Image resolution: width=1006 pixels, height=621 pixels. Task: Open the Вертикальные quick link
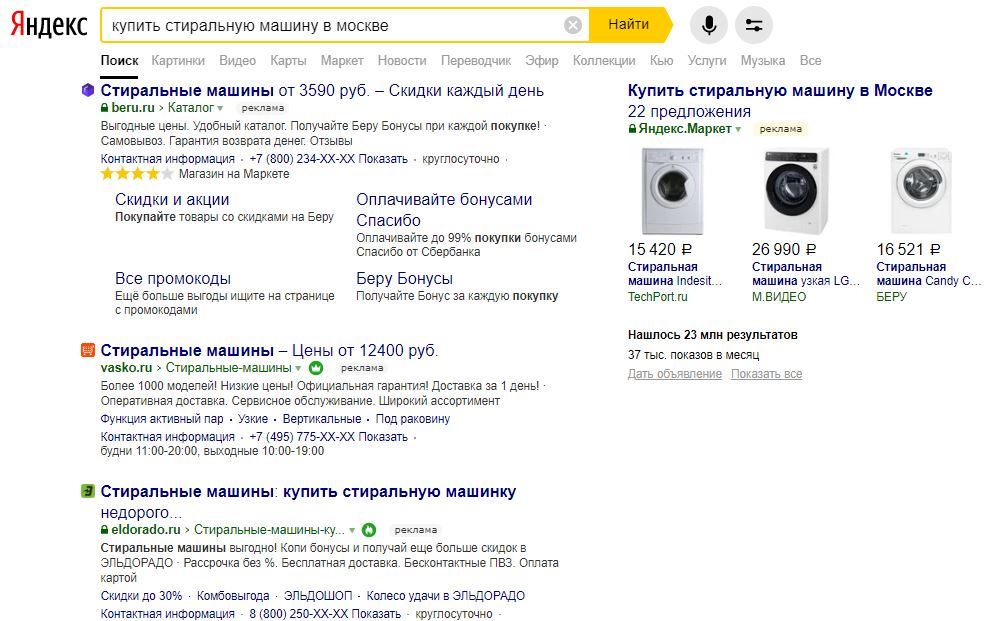(x=322, y=419)
